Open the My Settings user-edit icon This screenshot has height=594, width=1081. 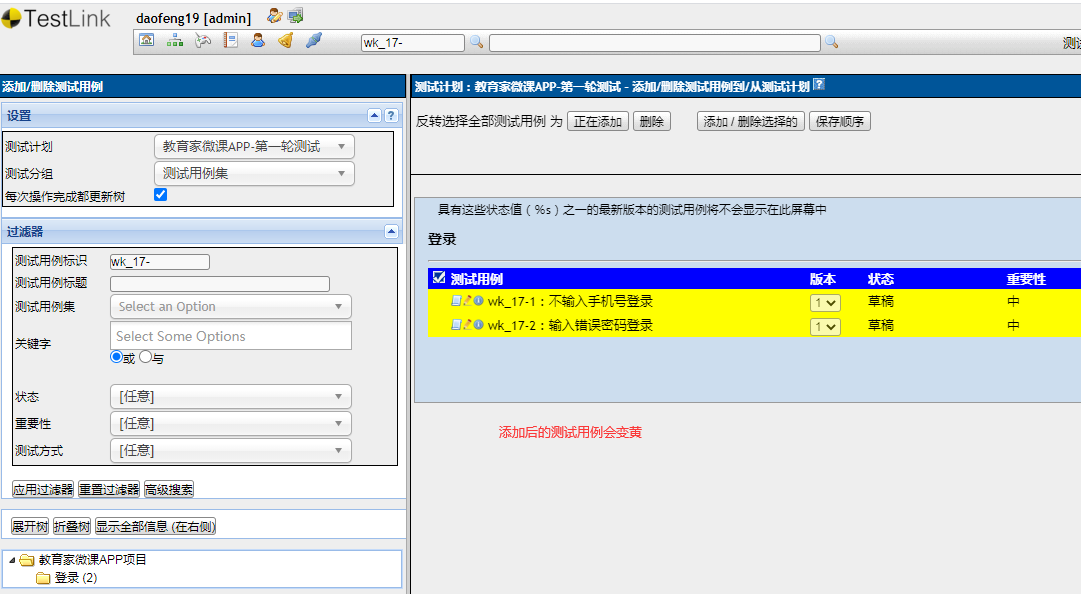point(274,16)
